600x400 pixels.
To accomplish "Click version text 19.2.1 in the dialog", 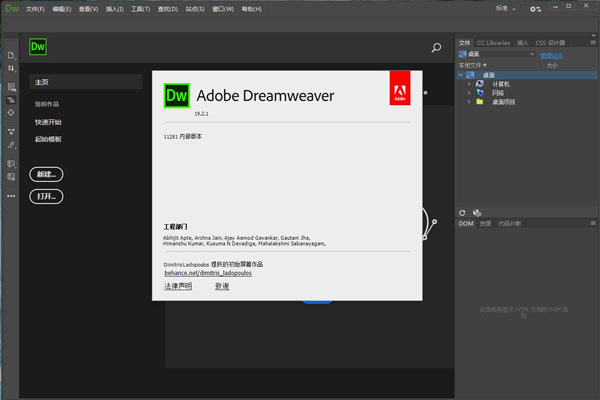I will tap(201, 114).
